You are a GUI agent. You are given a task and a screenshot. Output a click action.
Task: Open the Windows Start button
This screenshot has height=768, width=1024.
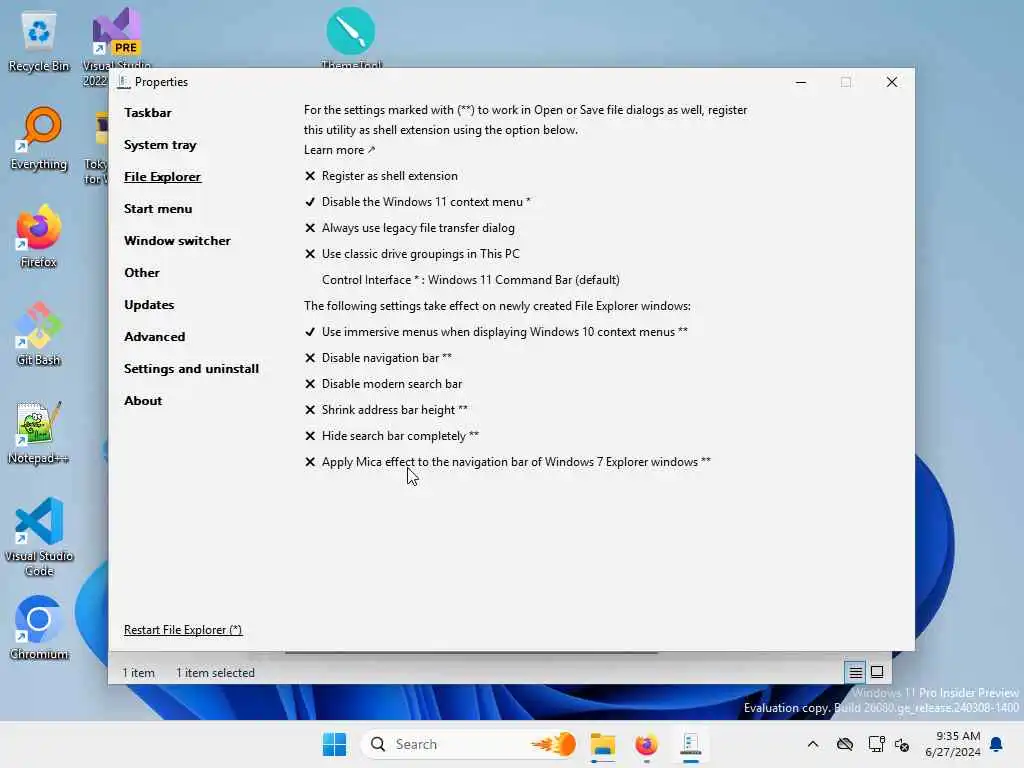[x=334, y=744]
